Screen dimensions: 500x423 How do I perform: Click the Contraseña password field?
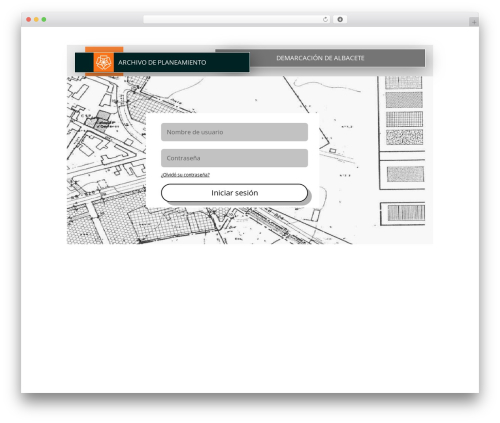click(x=234, y=158)
